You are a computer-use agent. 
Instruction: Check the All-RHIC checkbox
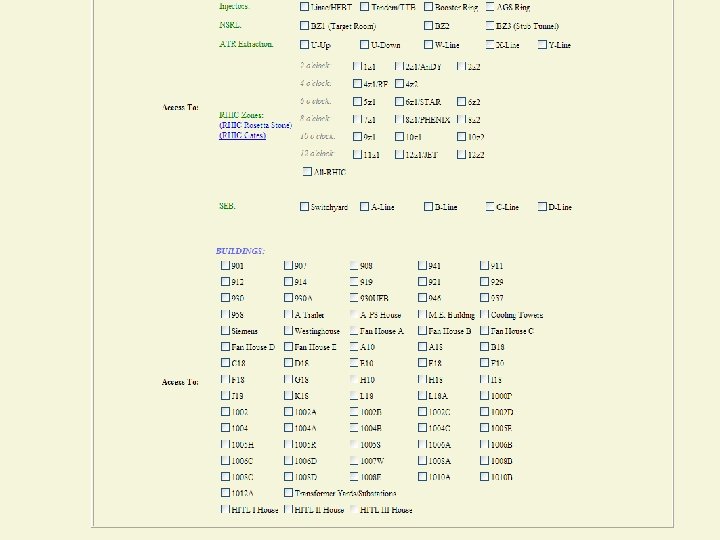307,171
